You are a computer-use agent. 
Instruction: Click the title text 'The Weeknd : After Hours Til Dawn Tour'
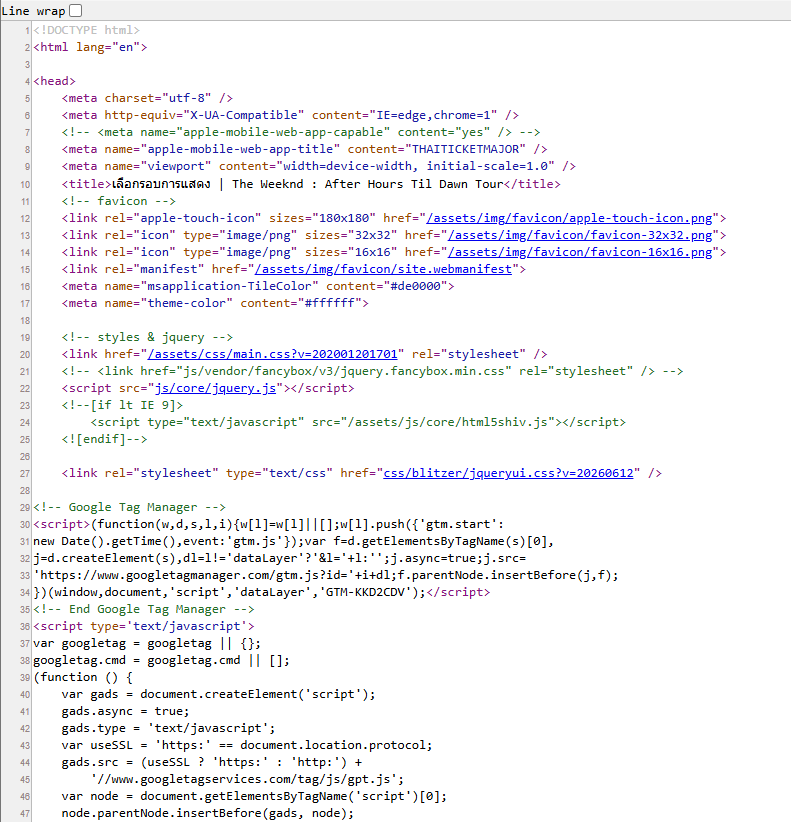[367, 184]
